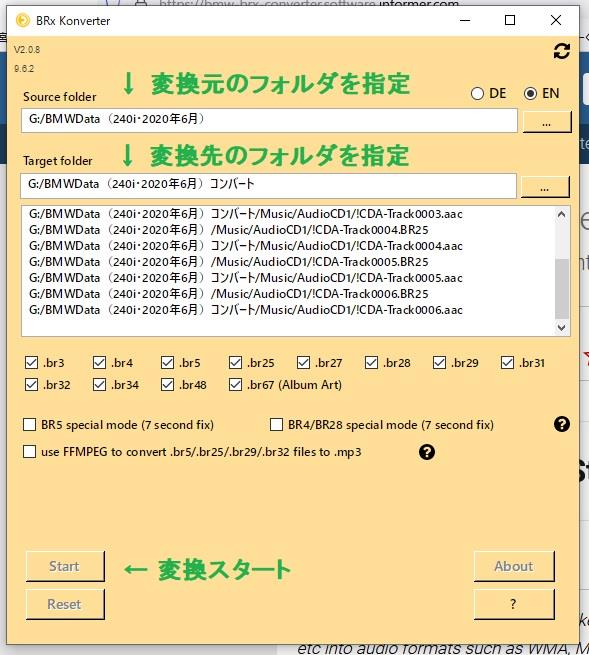Uncheck the .br34 checkbox
Screen dimensions: 589x655
pyautogui.click(x=99, y=384)
